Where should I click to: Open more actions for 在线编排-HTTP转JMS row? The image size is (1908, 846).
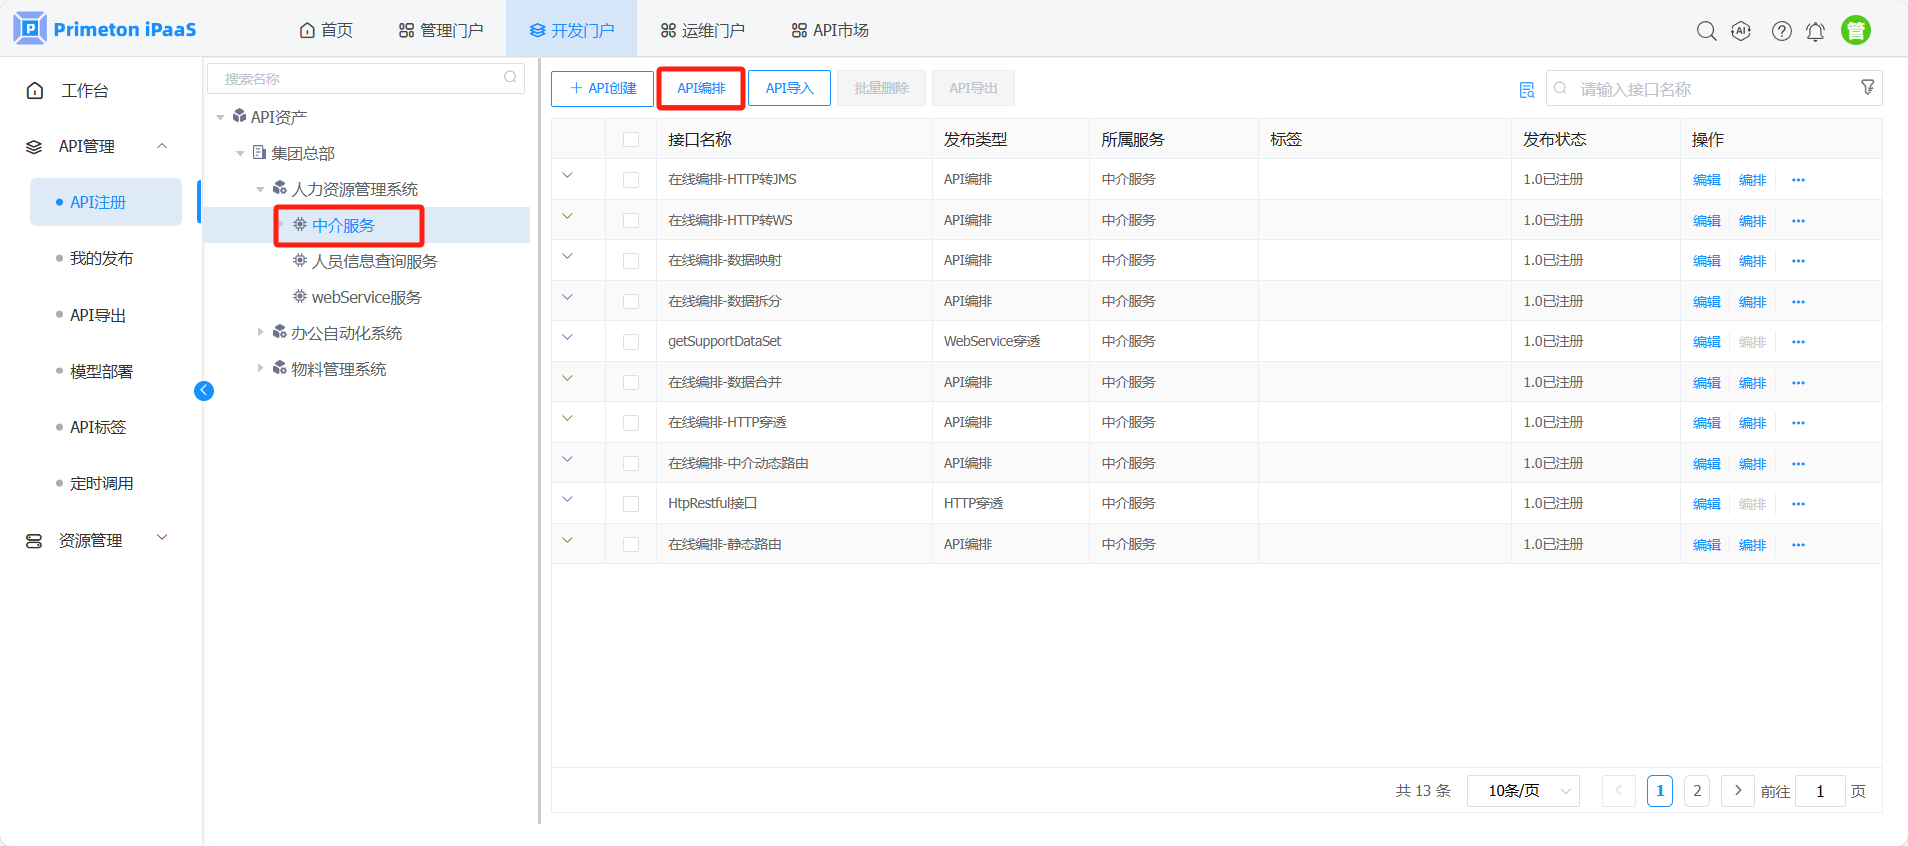[1798, 180]
